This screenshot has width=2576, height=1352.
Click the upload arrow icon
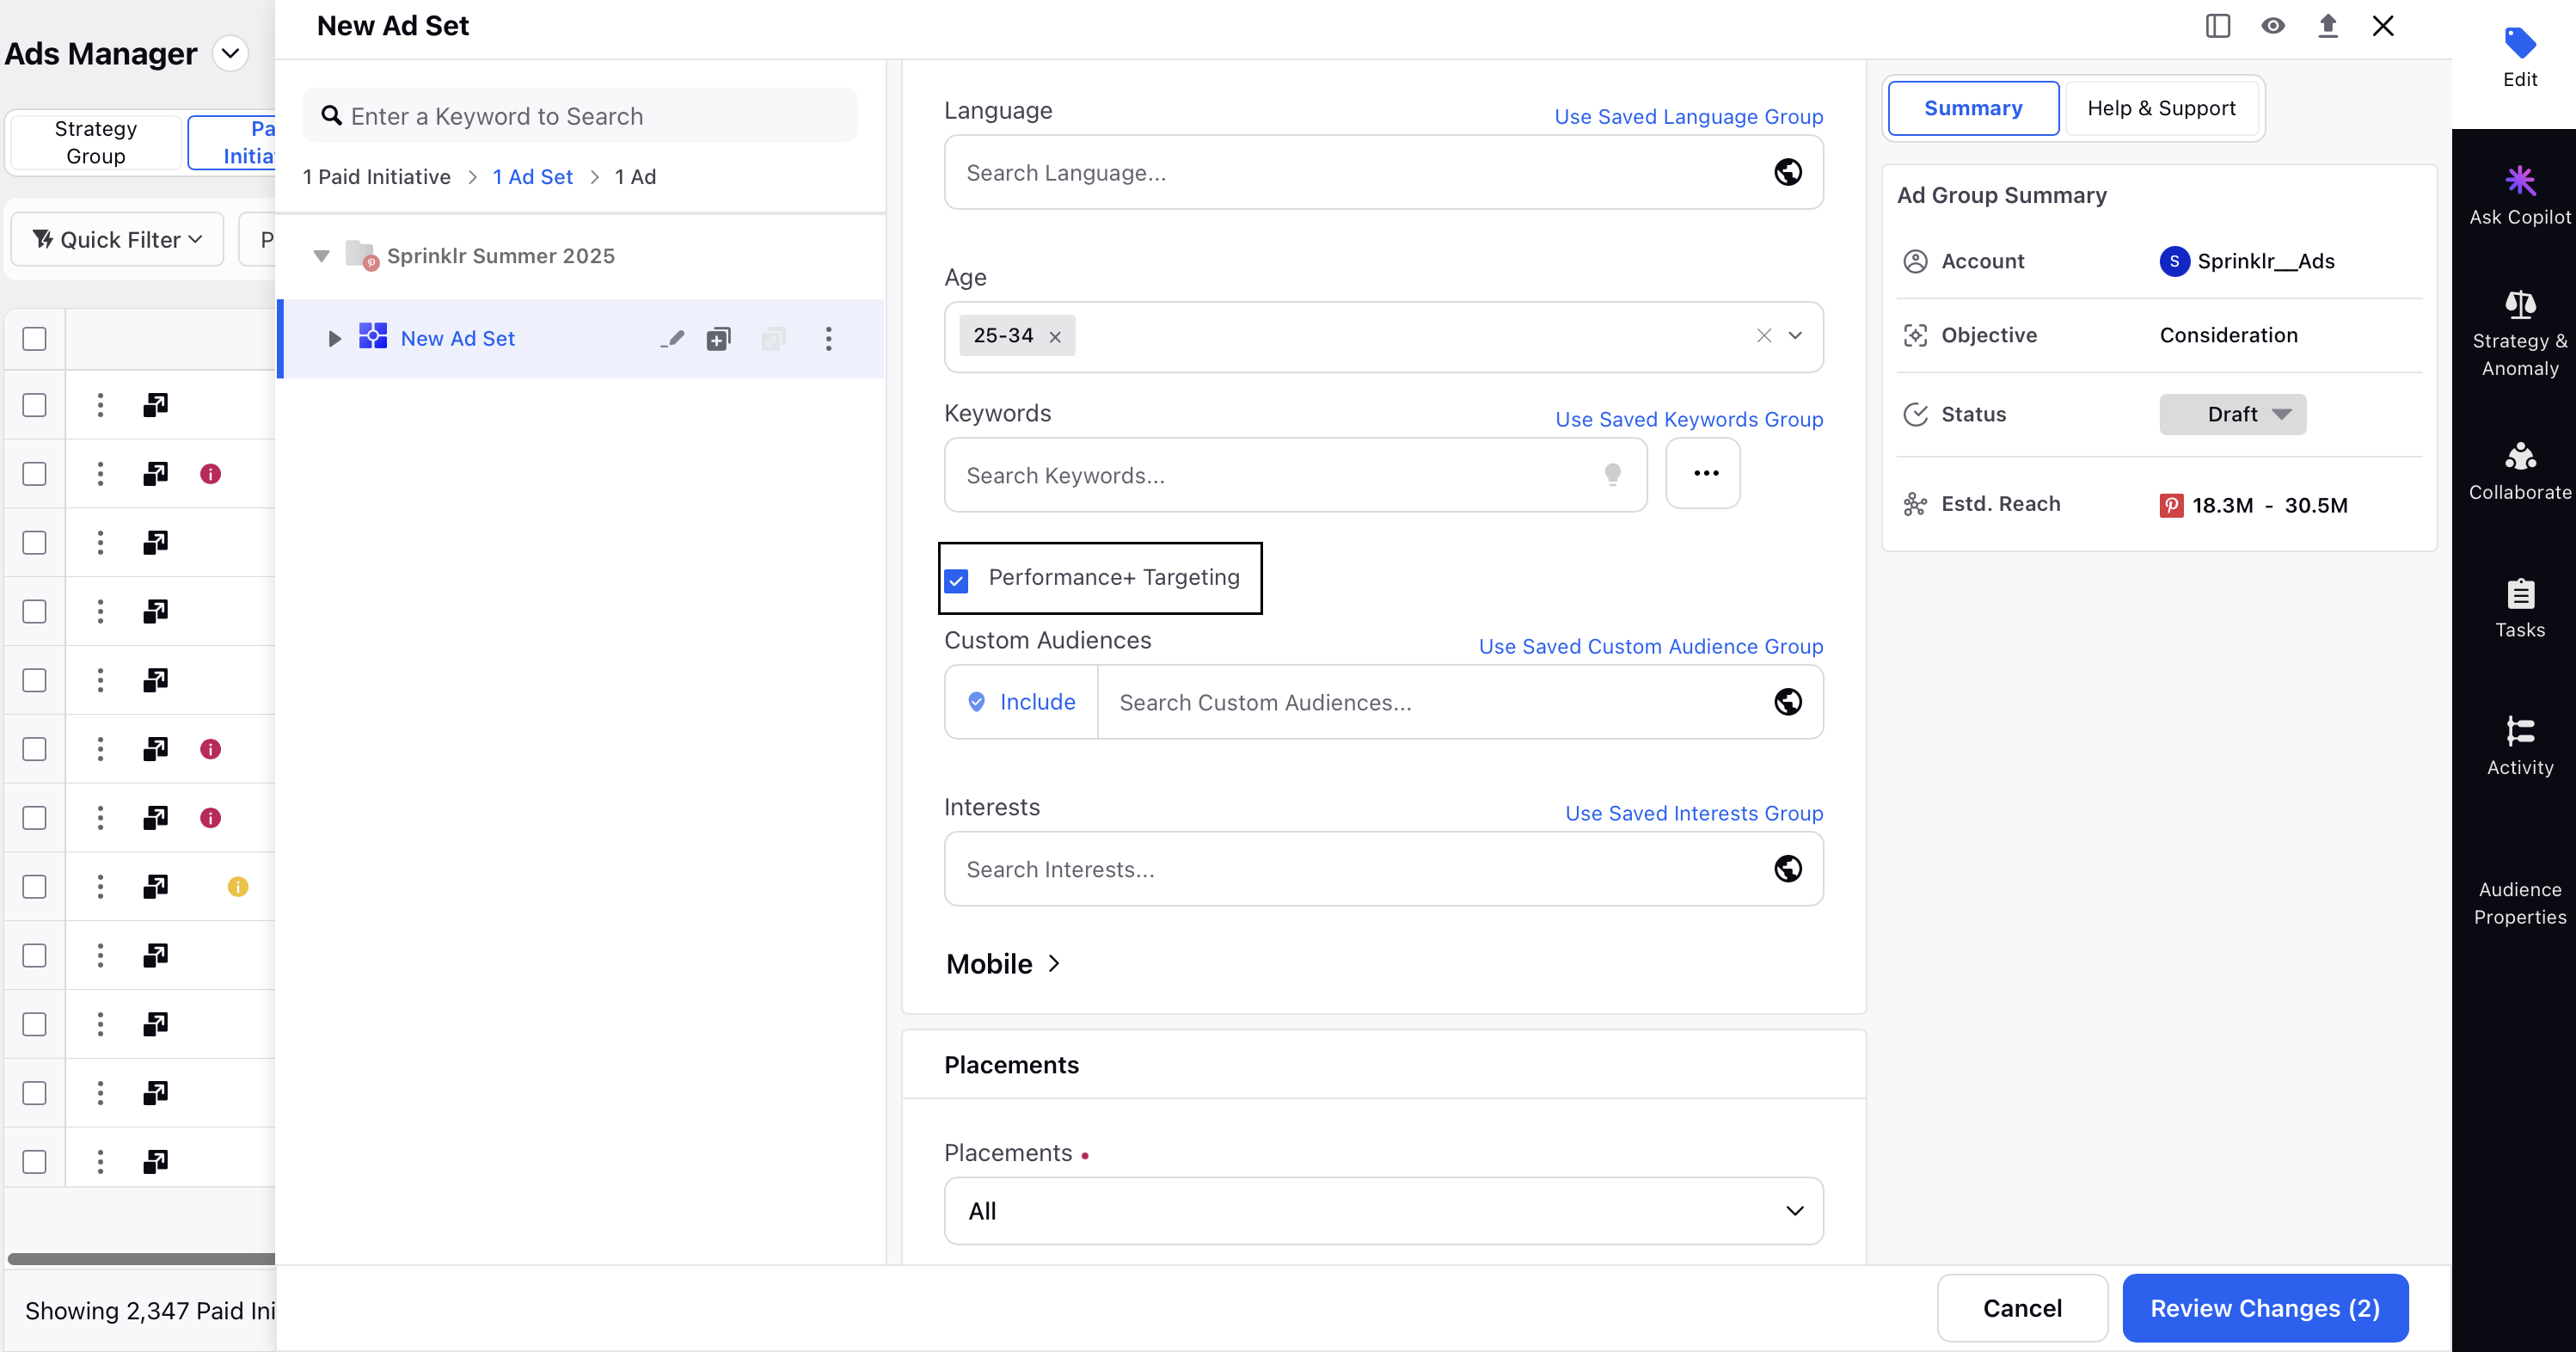(x=2327, y=26)
